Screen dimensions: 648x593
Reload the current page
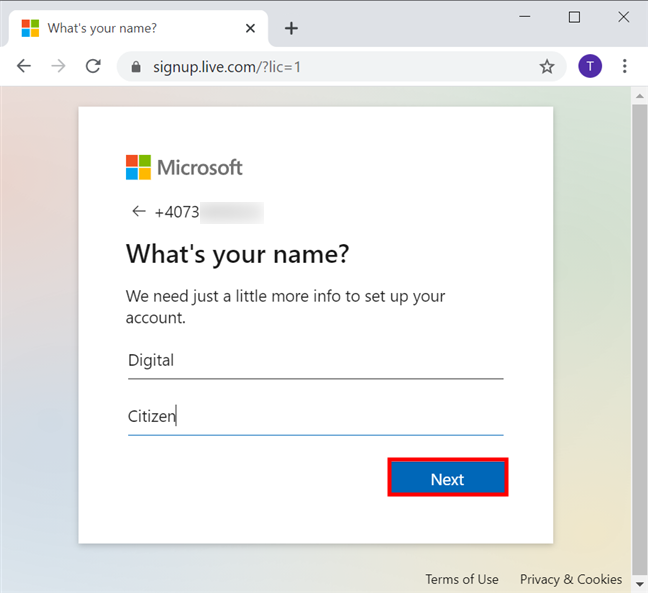pyautogui.click(x=93, y=67)
